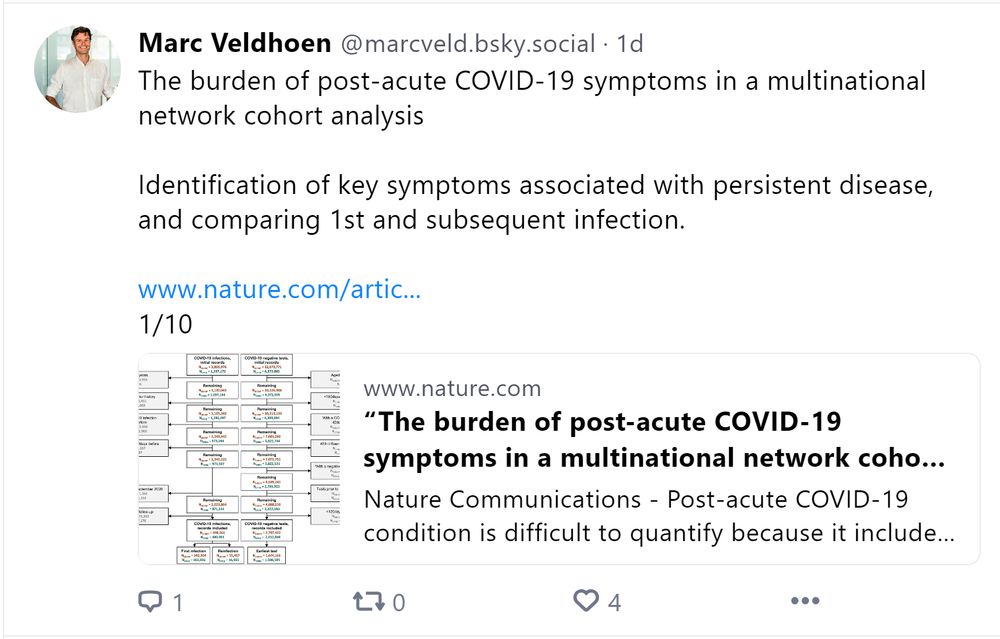
Task: Click the 1/10 thread marker text
Action: tap(165, 325)
